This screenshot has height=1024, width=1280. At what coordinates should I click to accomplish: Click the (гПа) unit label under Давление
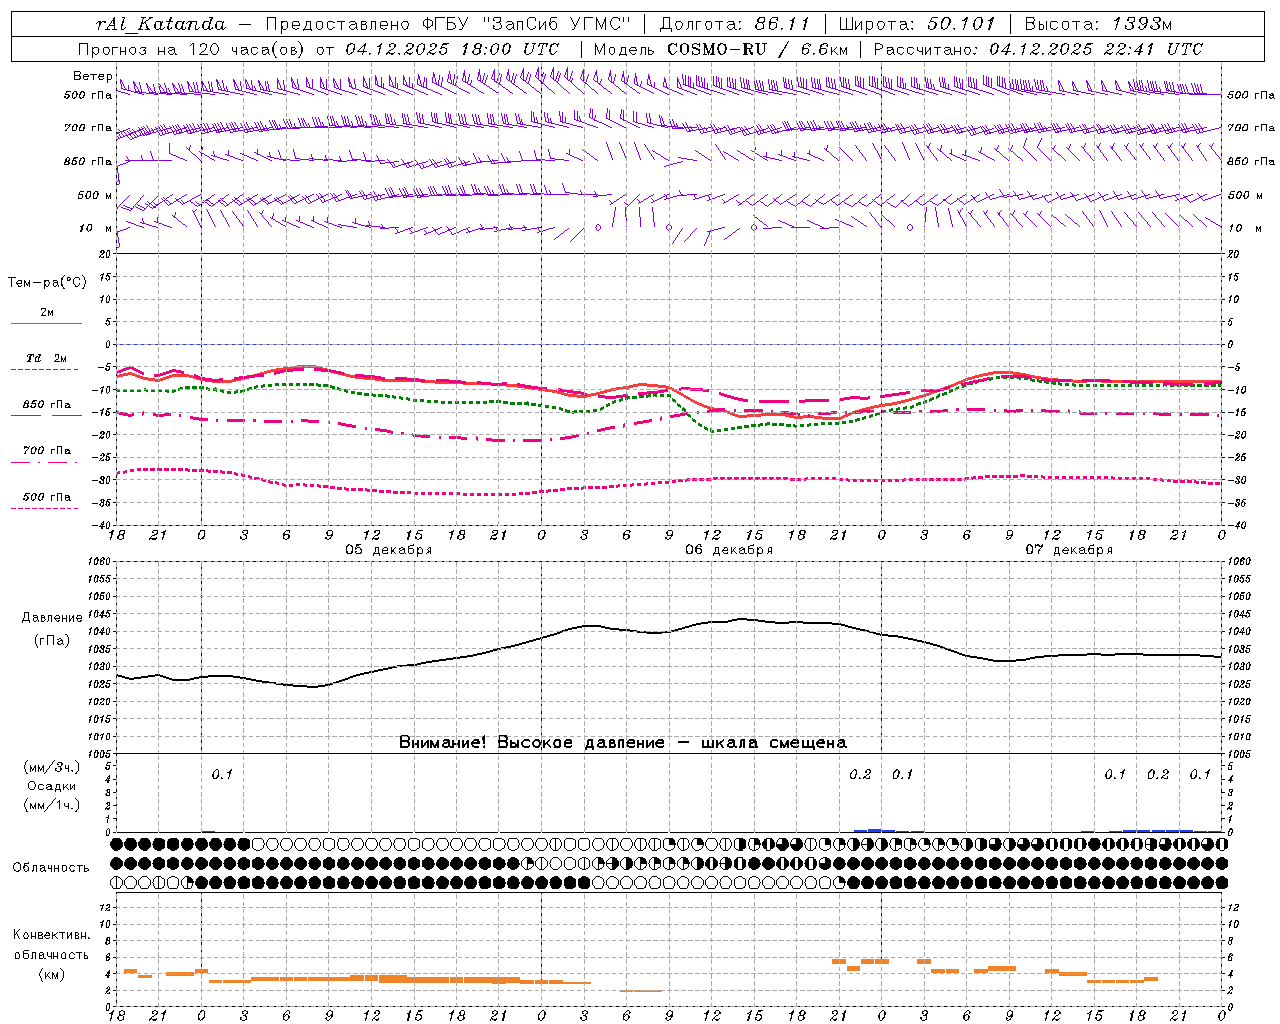click(x=52, y=641)
